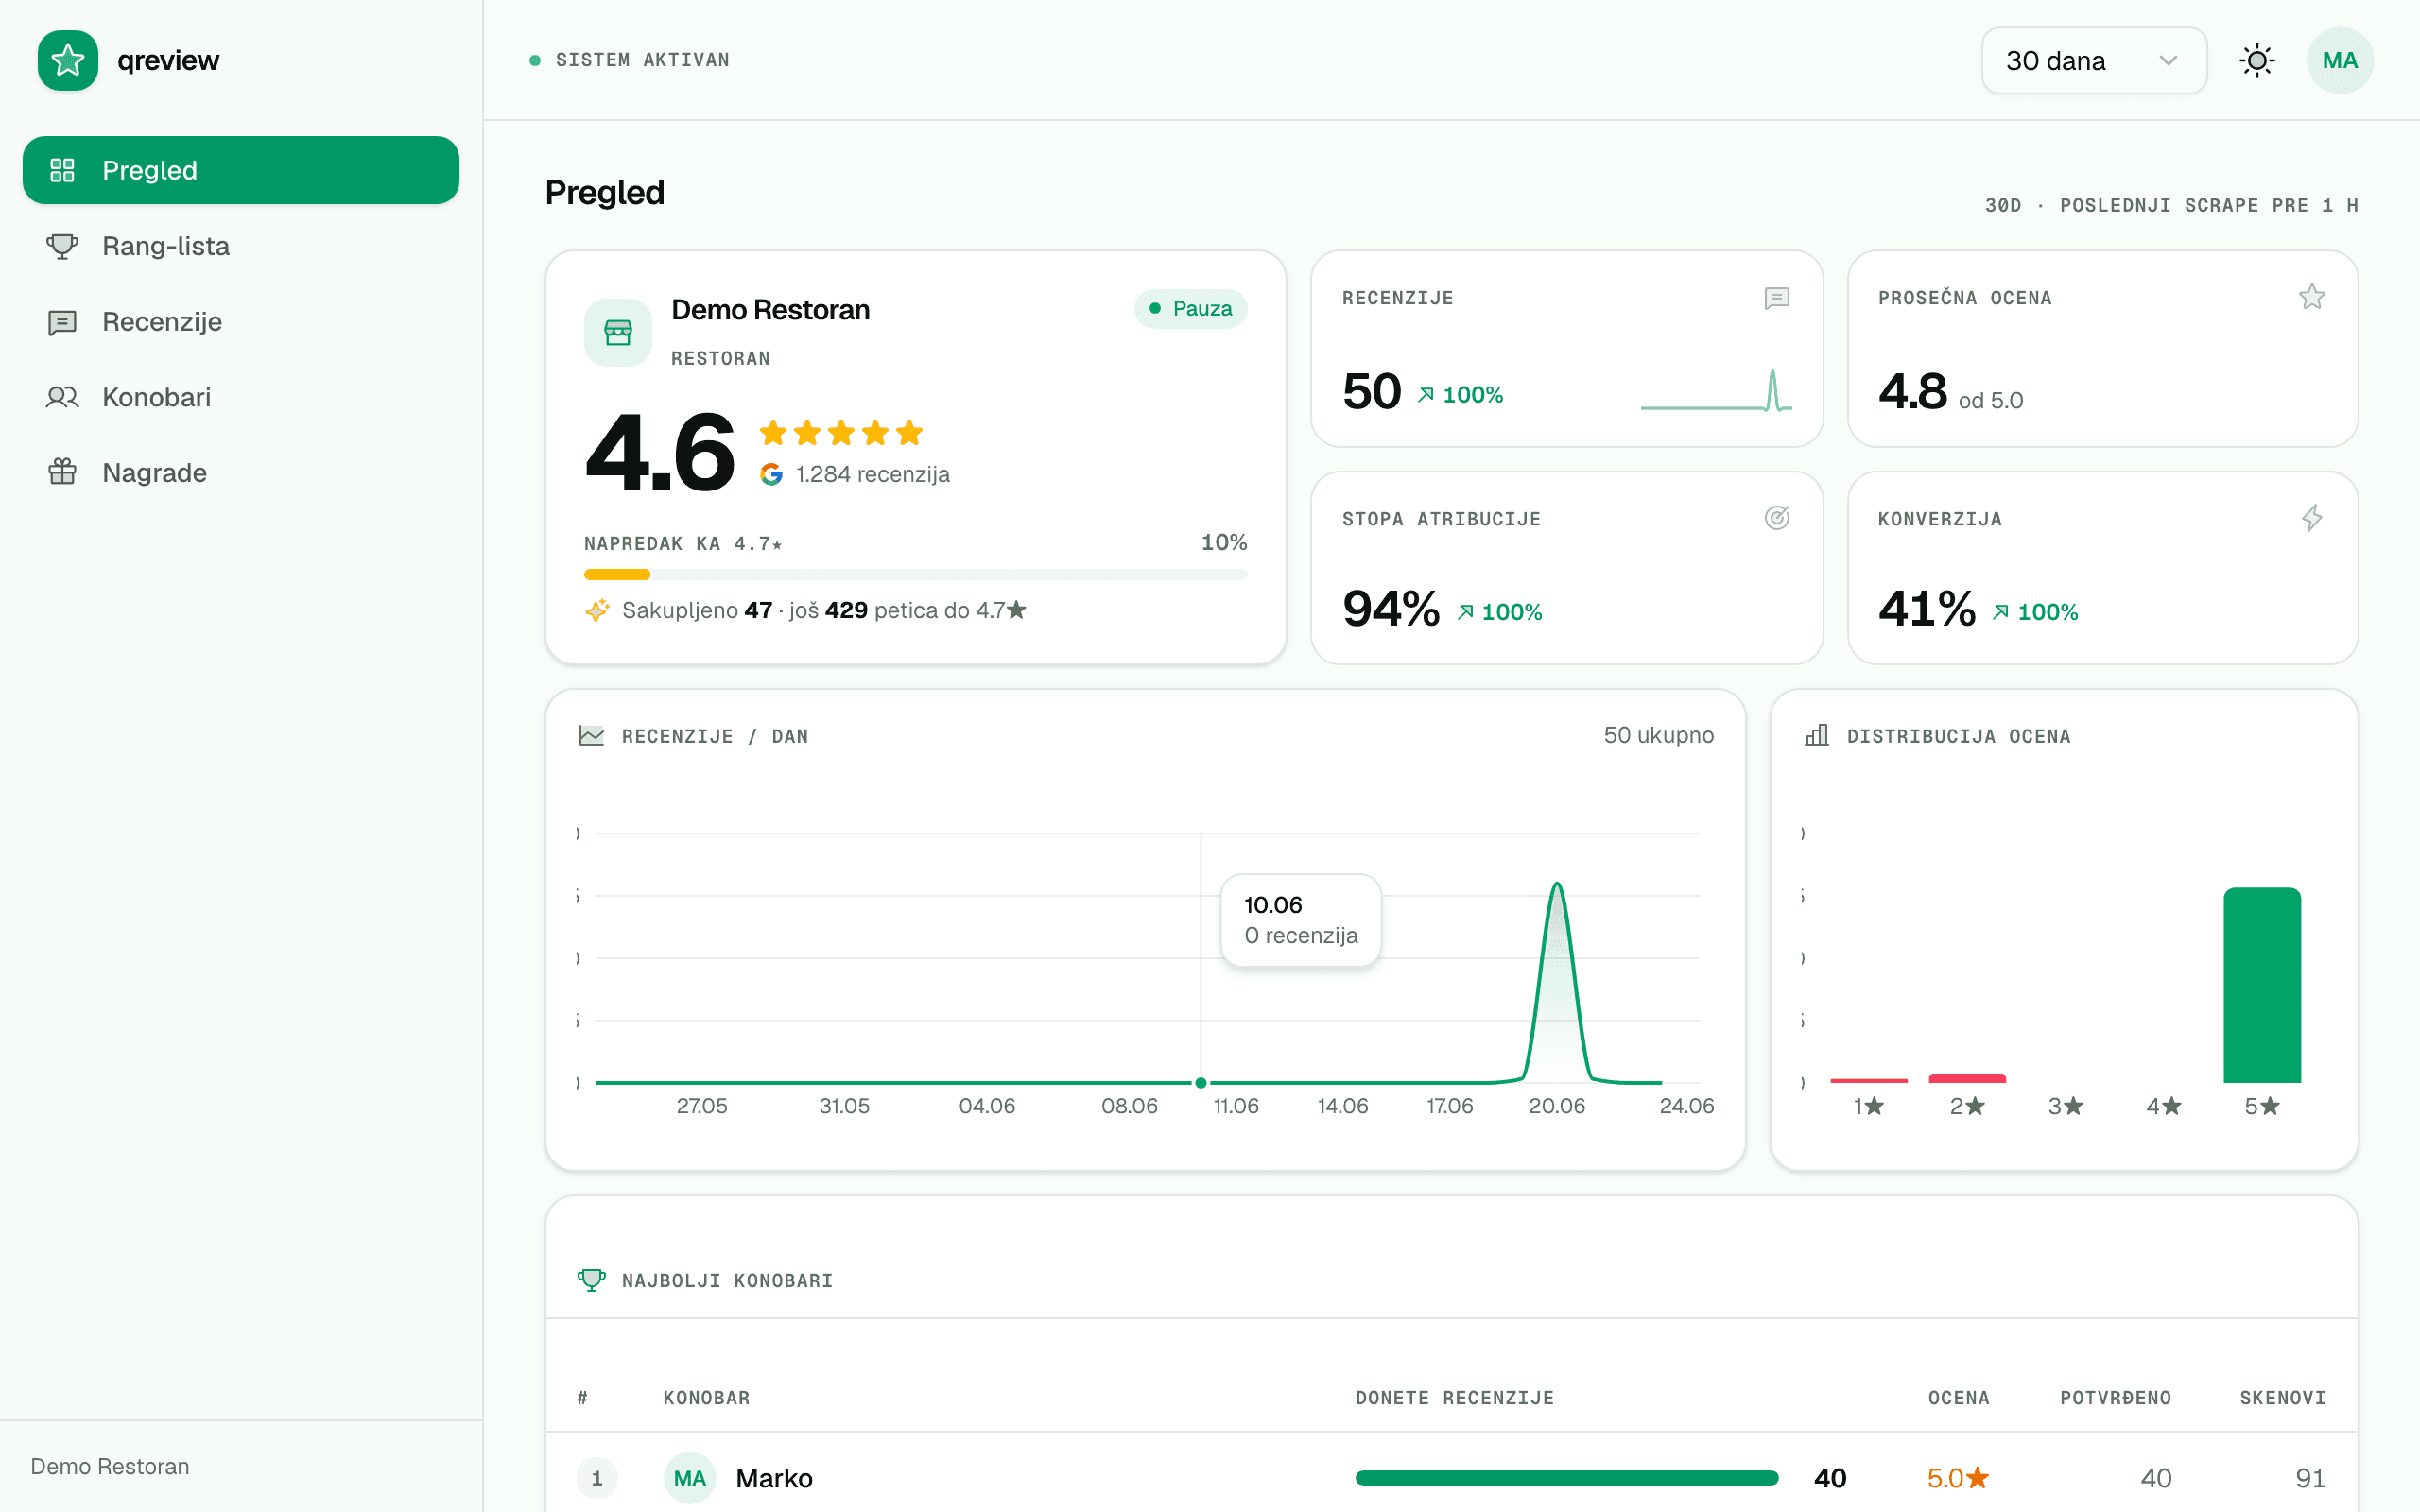
Task: Click the Skenovi column header
Action: [2283, 1398]
